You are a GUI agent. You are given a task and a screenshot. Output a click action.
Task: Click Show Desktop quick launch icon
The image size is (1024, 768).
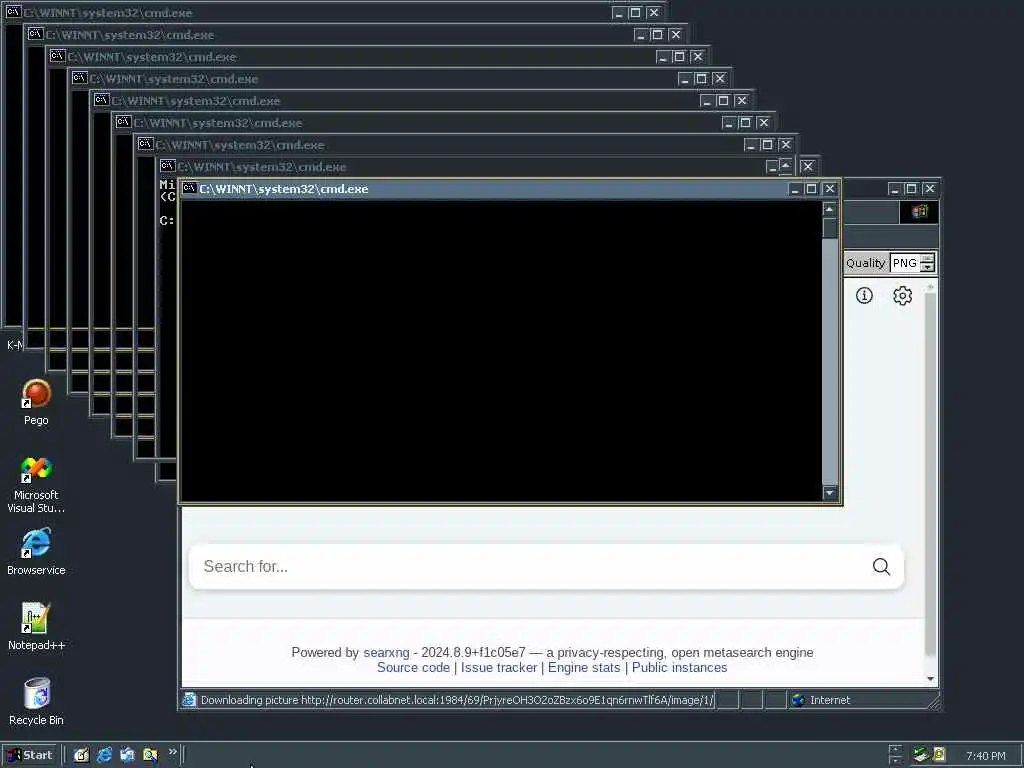pos(81,755)
